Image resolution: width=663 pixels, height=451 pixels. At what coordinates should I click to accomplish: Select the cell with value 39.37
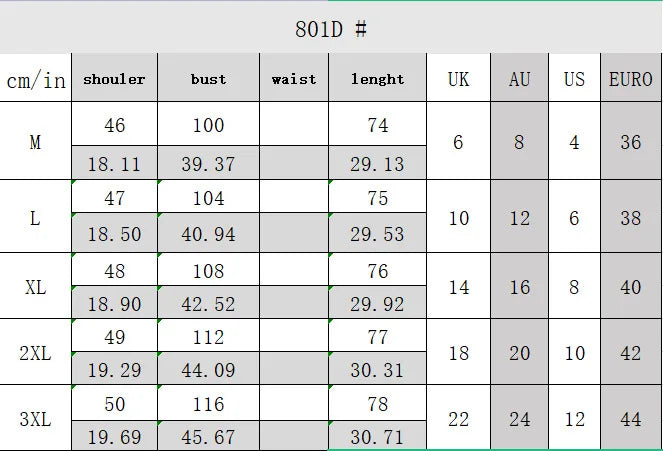[x=208, y=164]
